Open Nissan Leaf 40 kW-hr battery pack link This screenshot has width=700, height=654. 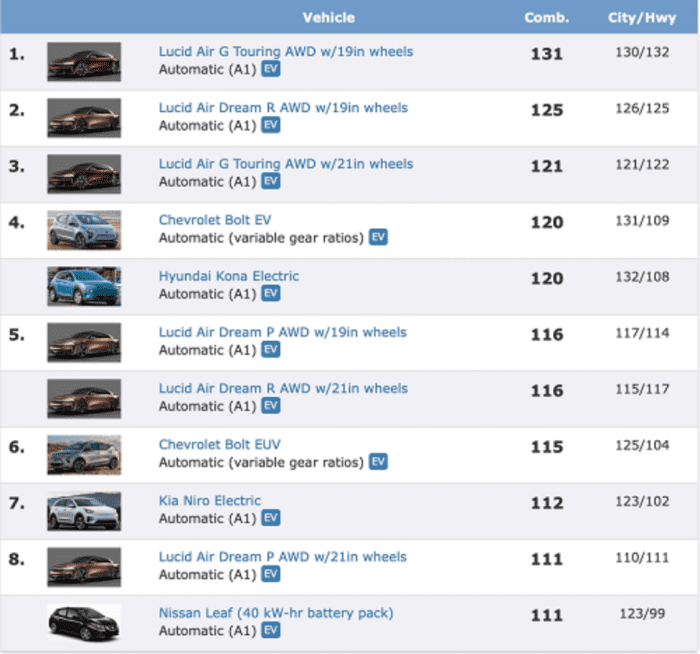276,613
